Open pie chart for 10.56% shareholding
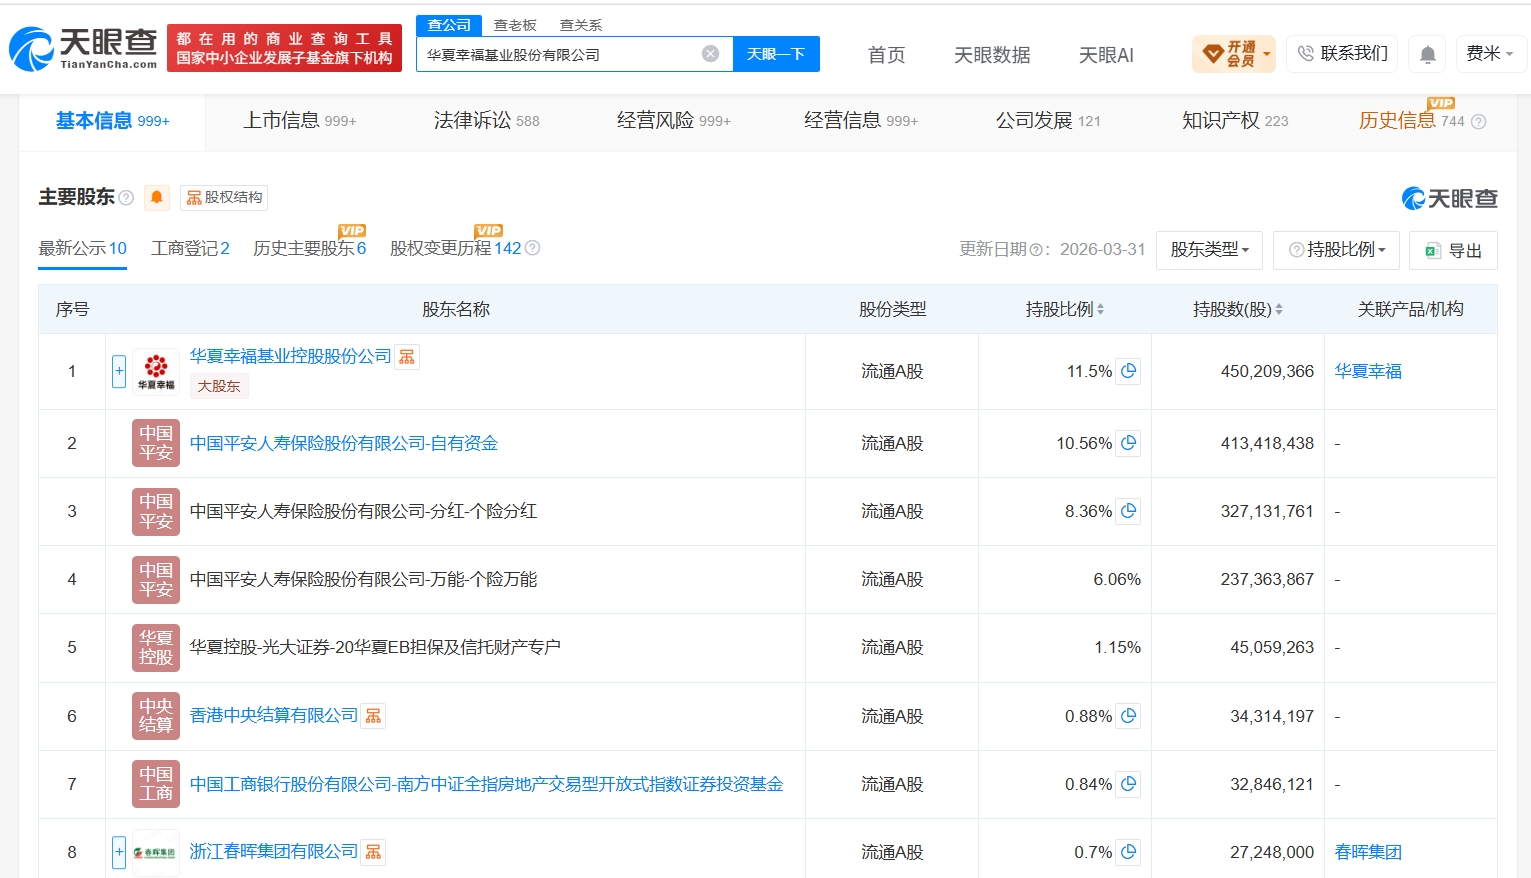Image resolution: width=1531 pixels, height=878 pixels. pos(1128,443)
